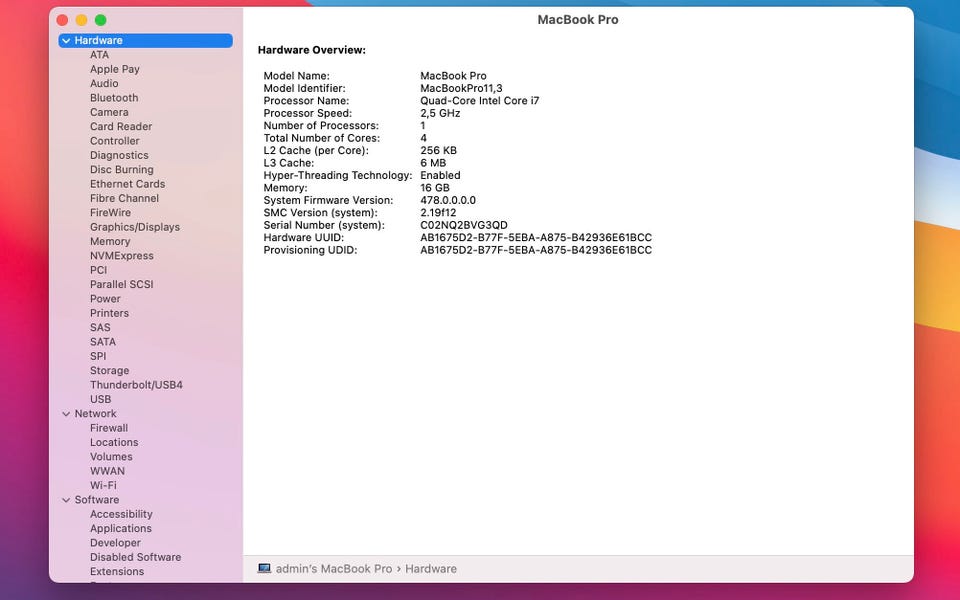Open Disc Burning in the sidebar
The image size is (960, 600).
click(122, 170)
